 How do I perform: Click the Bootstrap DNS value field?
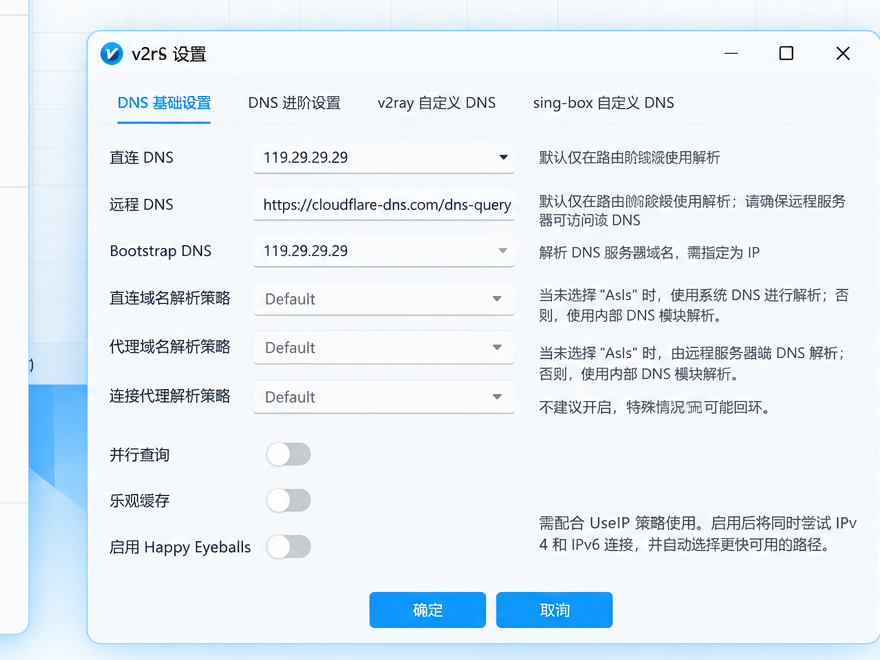pos(384,251)
